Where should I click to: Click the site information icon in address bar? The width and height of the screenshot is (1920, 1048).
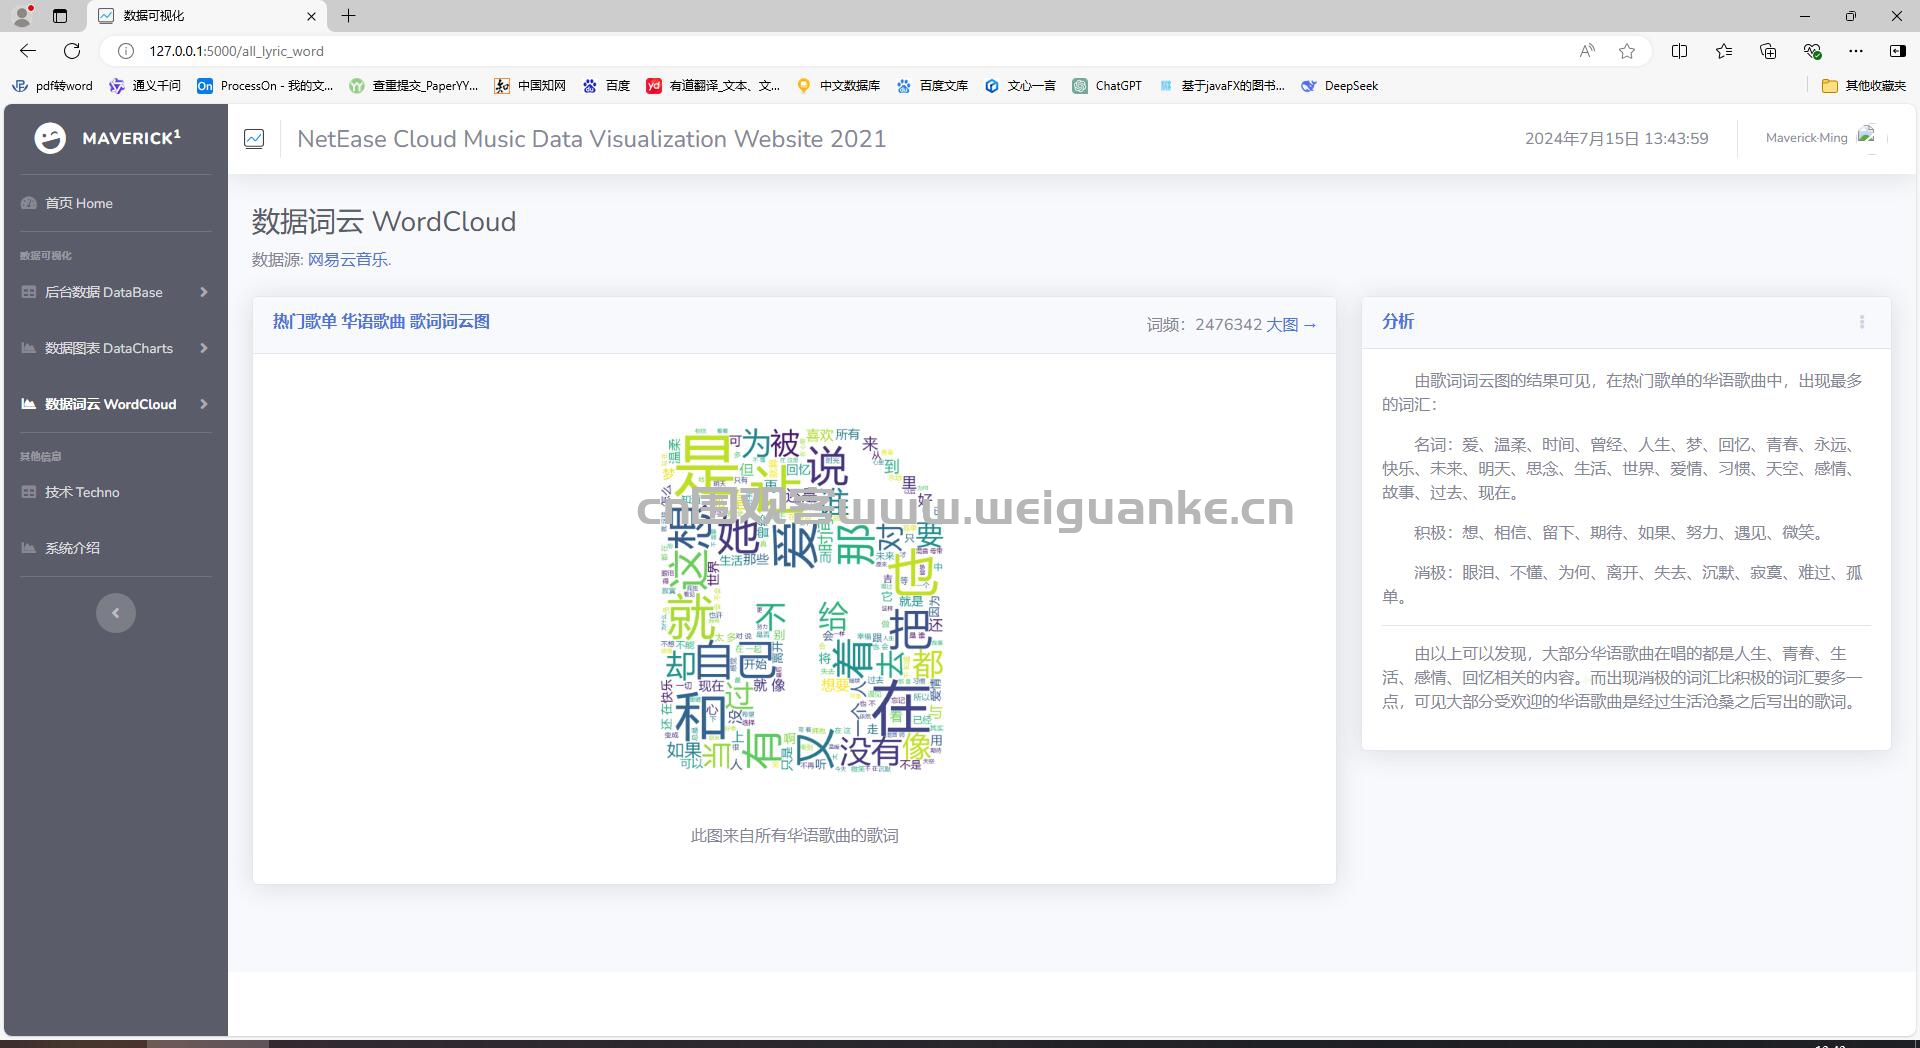pyautogui.click(x=126, y=51)
